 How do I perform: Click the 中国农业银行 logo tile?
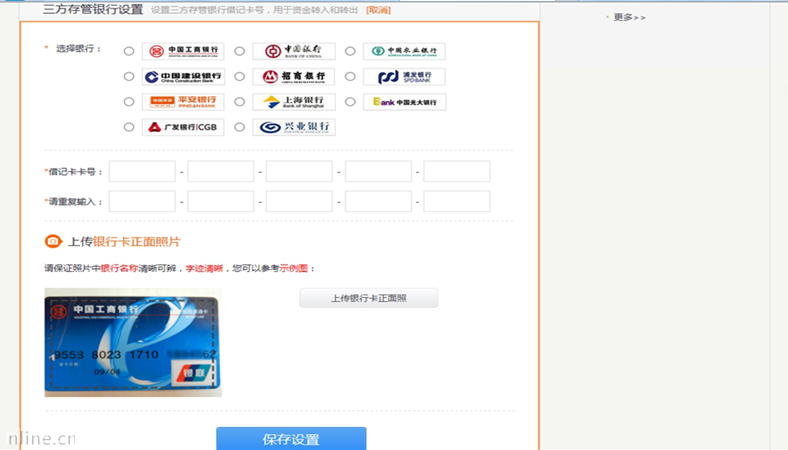405,51
